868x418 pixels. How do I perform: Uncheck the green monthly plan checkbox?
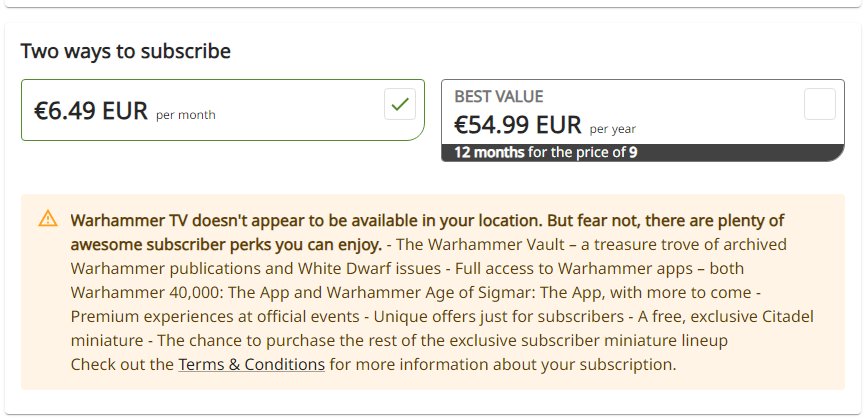tap(400, 104)
